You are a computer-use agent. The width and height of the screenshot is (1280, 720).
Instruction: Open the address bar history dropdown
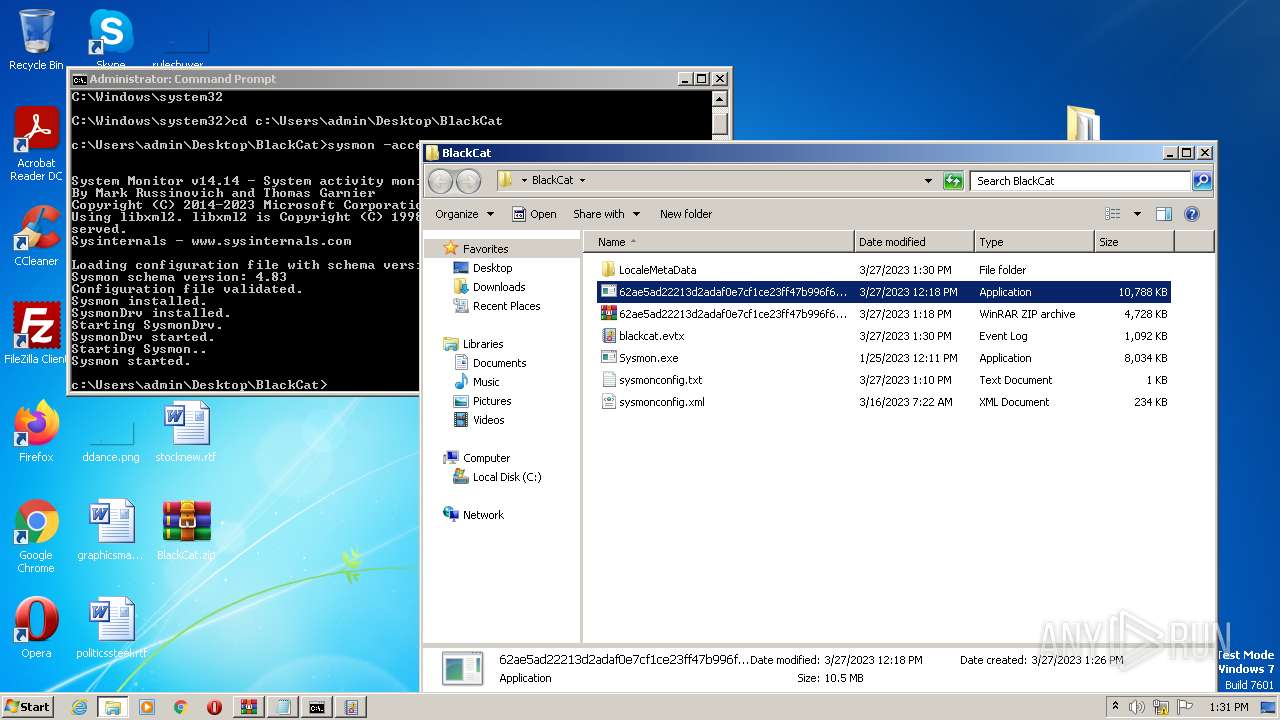(x=929, y=181)
